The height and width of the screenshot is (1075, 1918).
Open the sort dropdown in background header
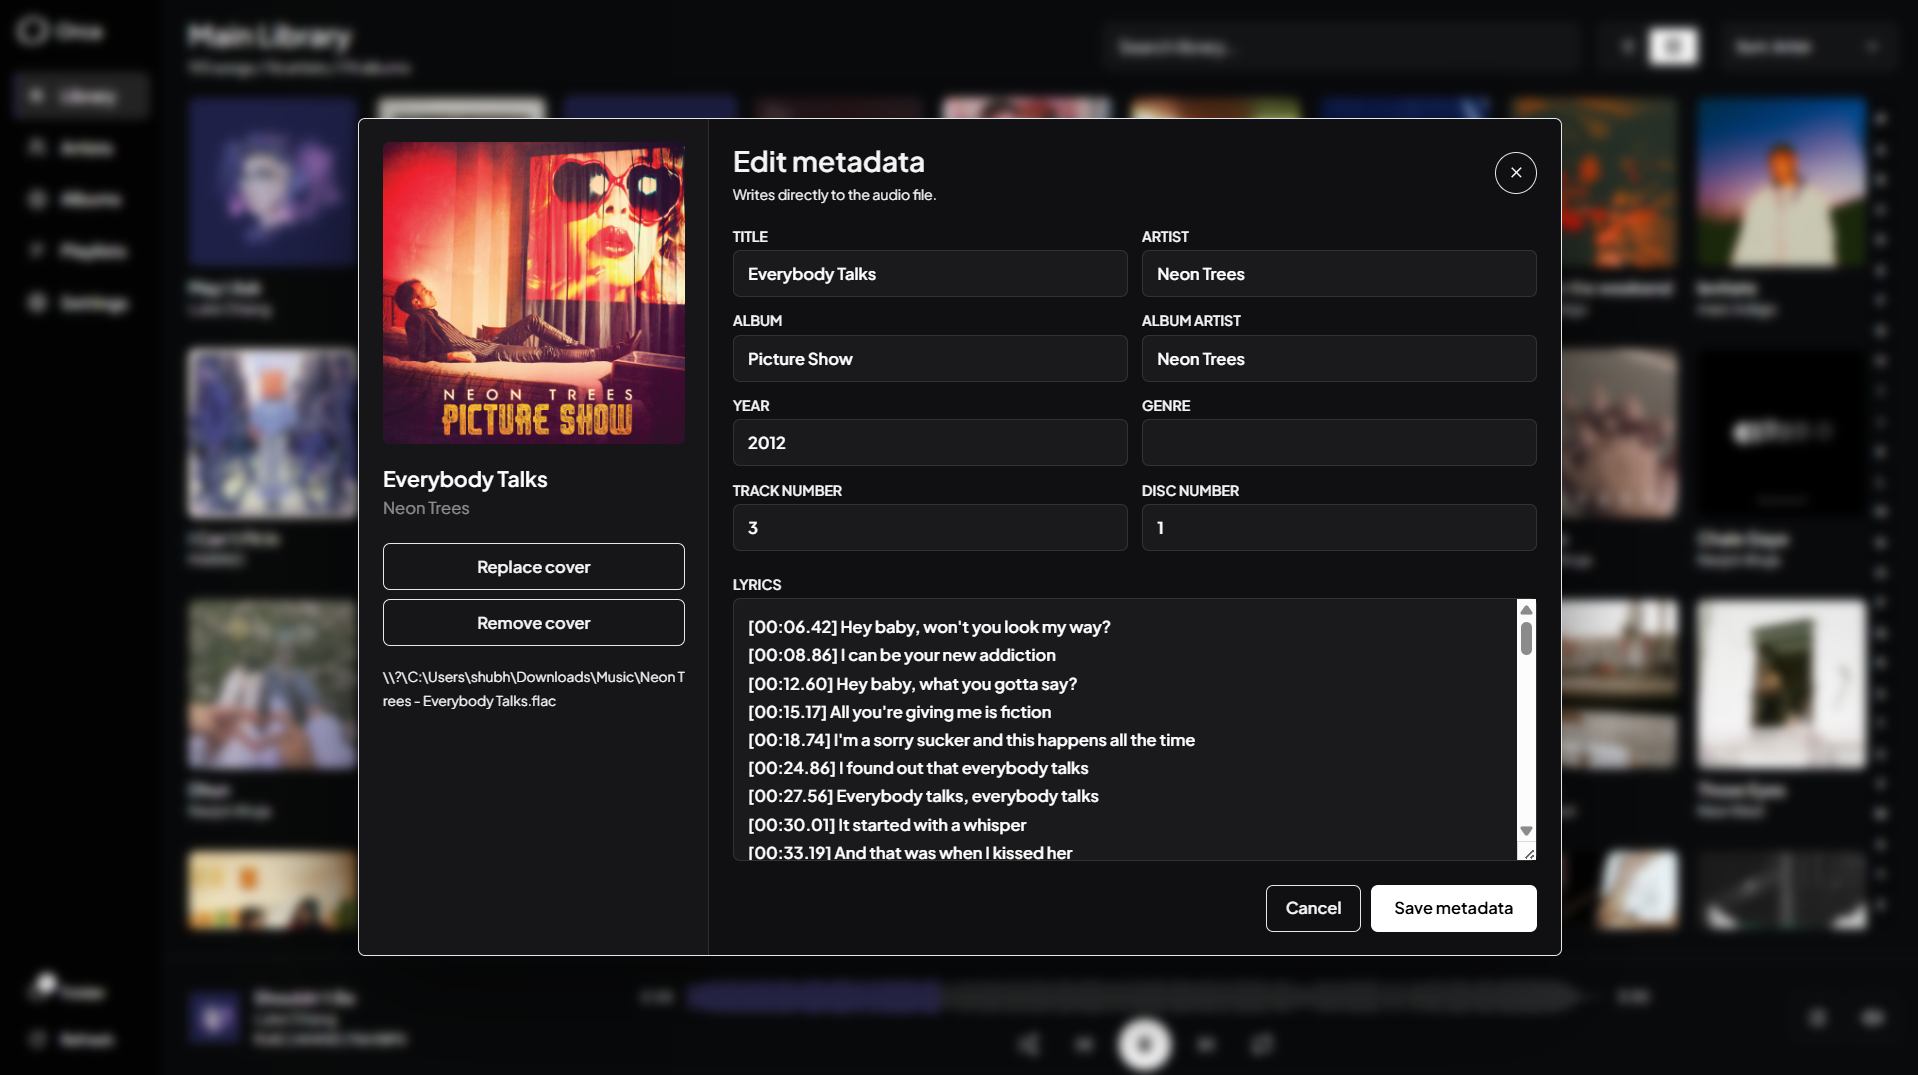point(1808,47)
